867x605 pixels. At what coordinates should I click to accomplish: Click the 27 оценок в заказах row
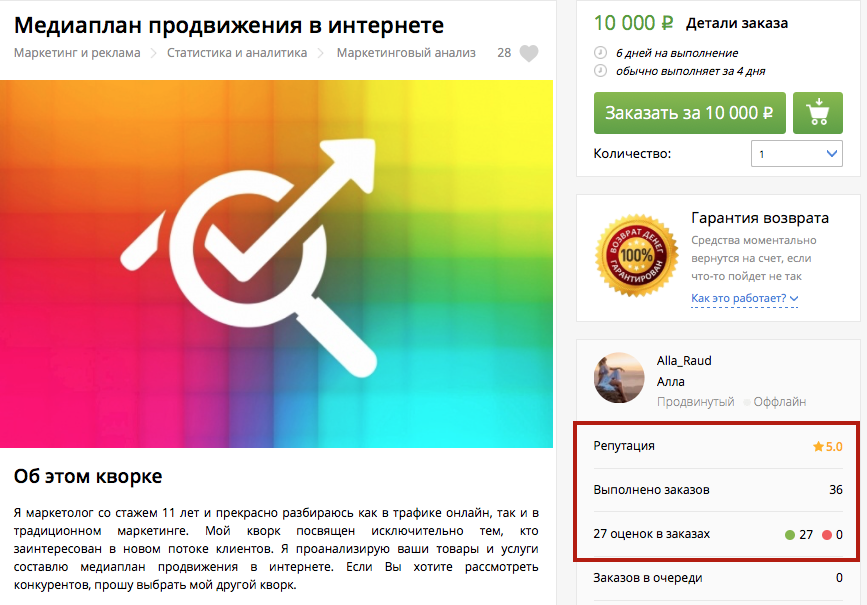point(718,534)
